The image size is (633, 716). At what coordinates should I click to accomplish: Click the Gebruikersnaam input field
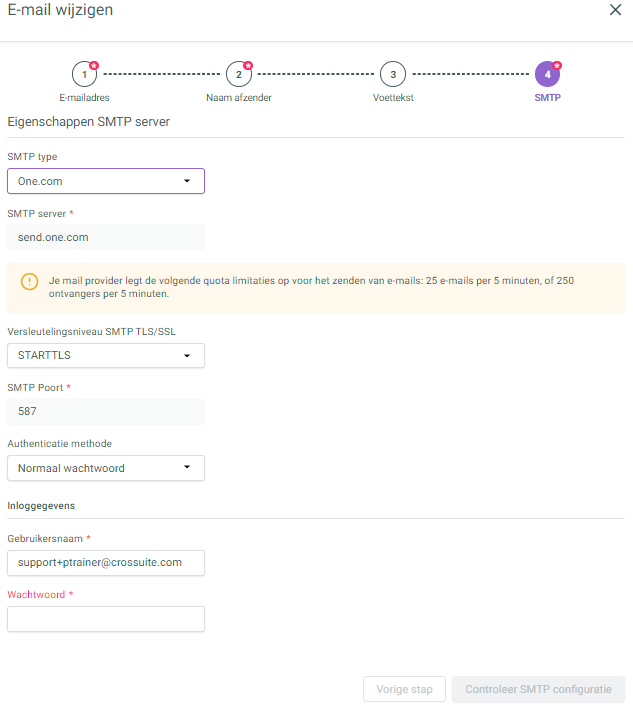pyautogui.click(x=106, y=563)
